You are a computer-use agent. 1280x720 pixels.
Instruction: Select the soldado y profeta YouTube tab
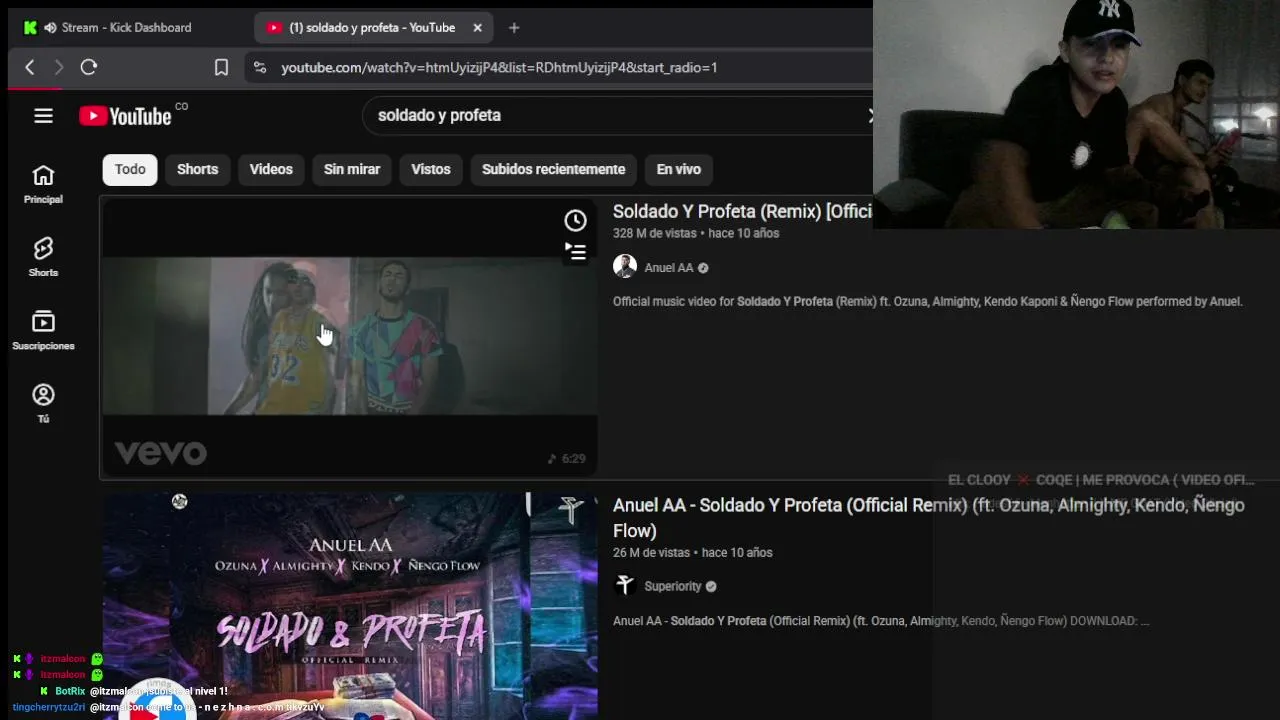click(372, 28)
